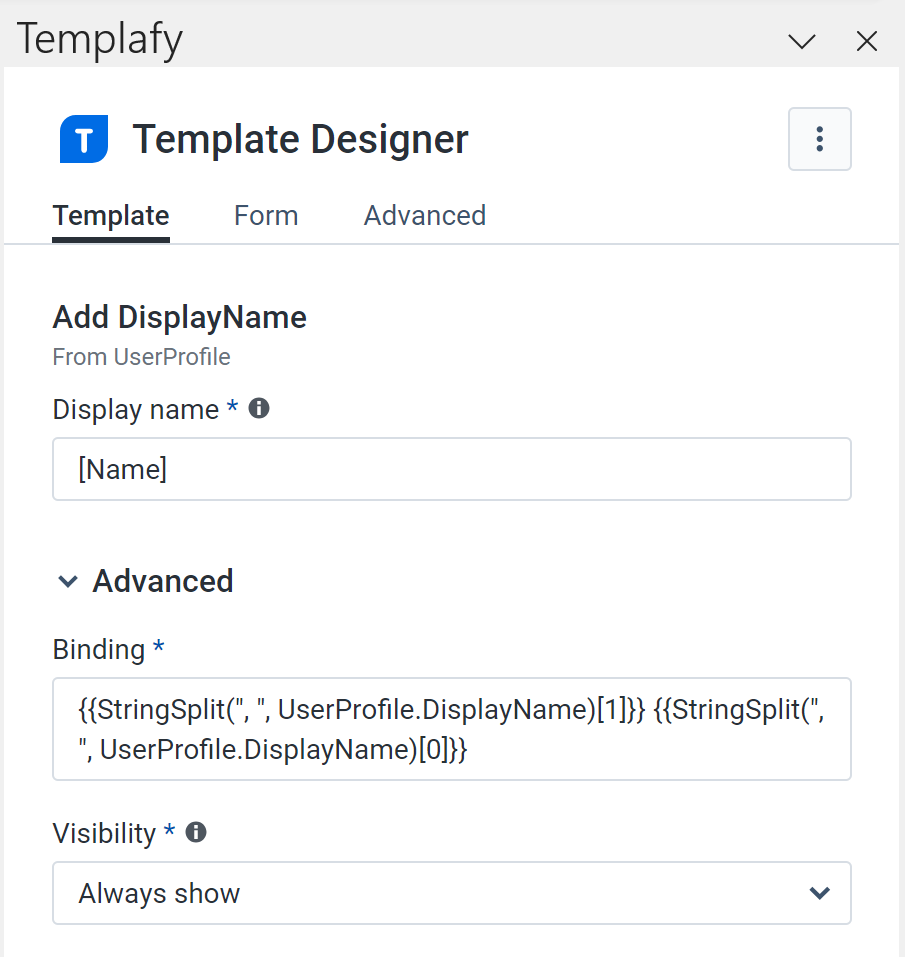Open the task pane options chevron
Screen dimensions: 905x957
(x=802, y=41)
